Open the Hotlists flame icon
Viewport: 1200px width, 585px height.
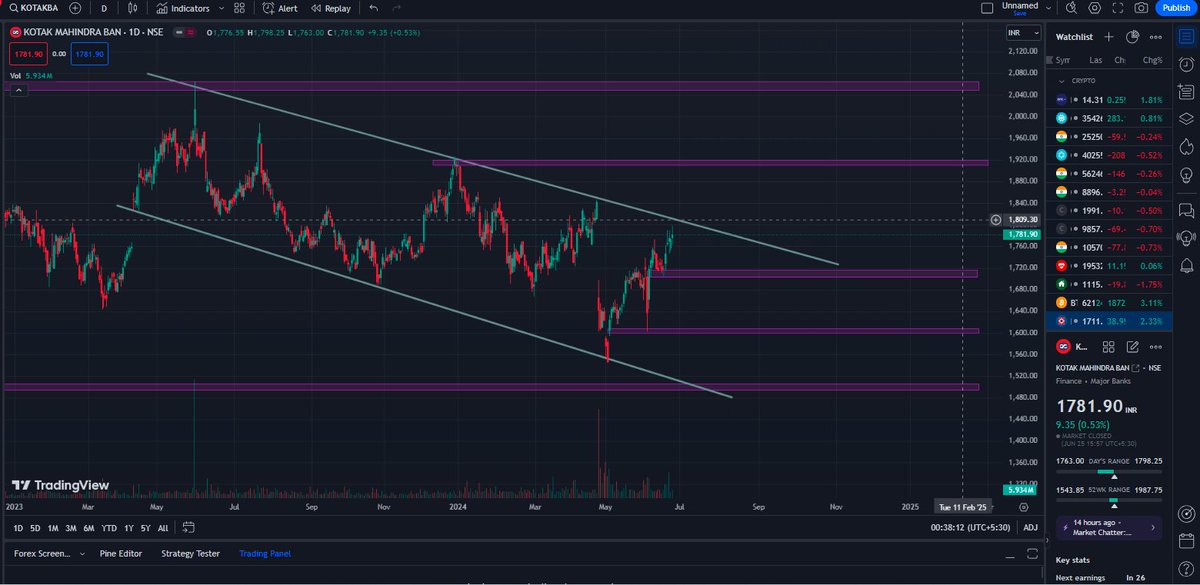pyautogui.click(x=1187, y=147)
